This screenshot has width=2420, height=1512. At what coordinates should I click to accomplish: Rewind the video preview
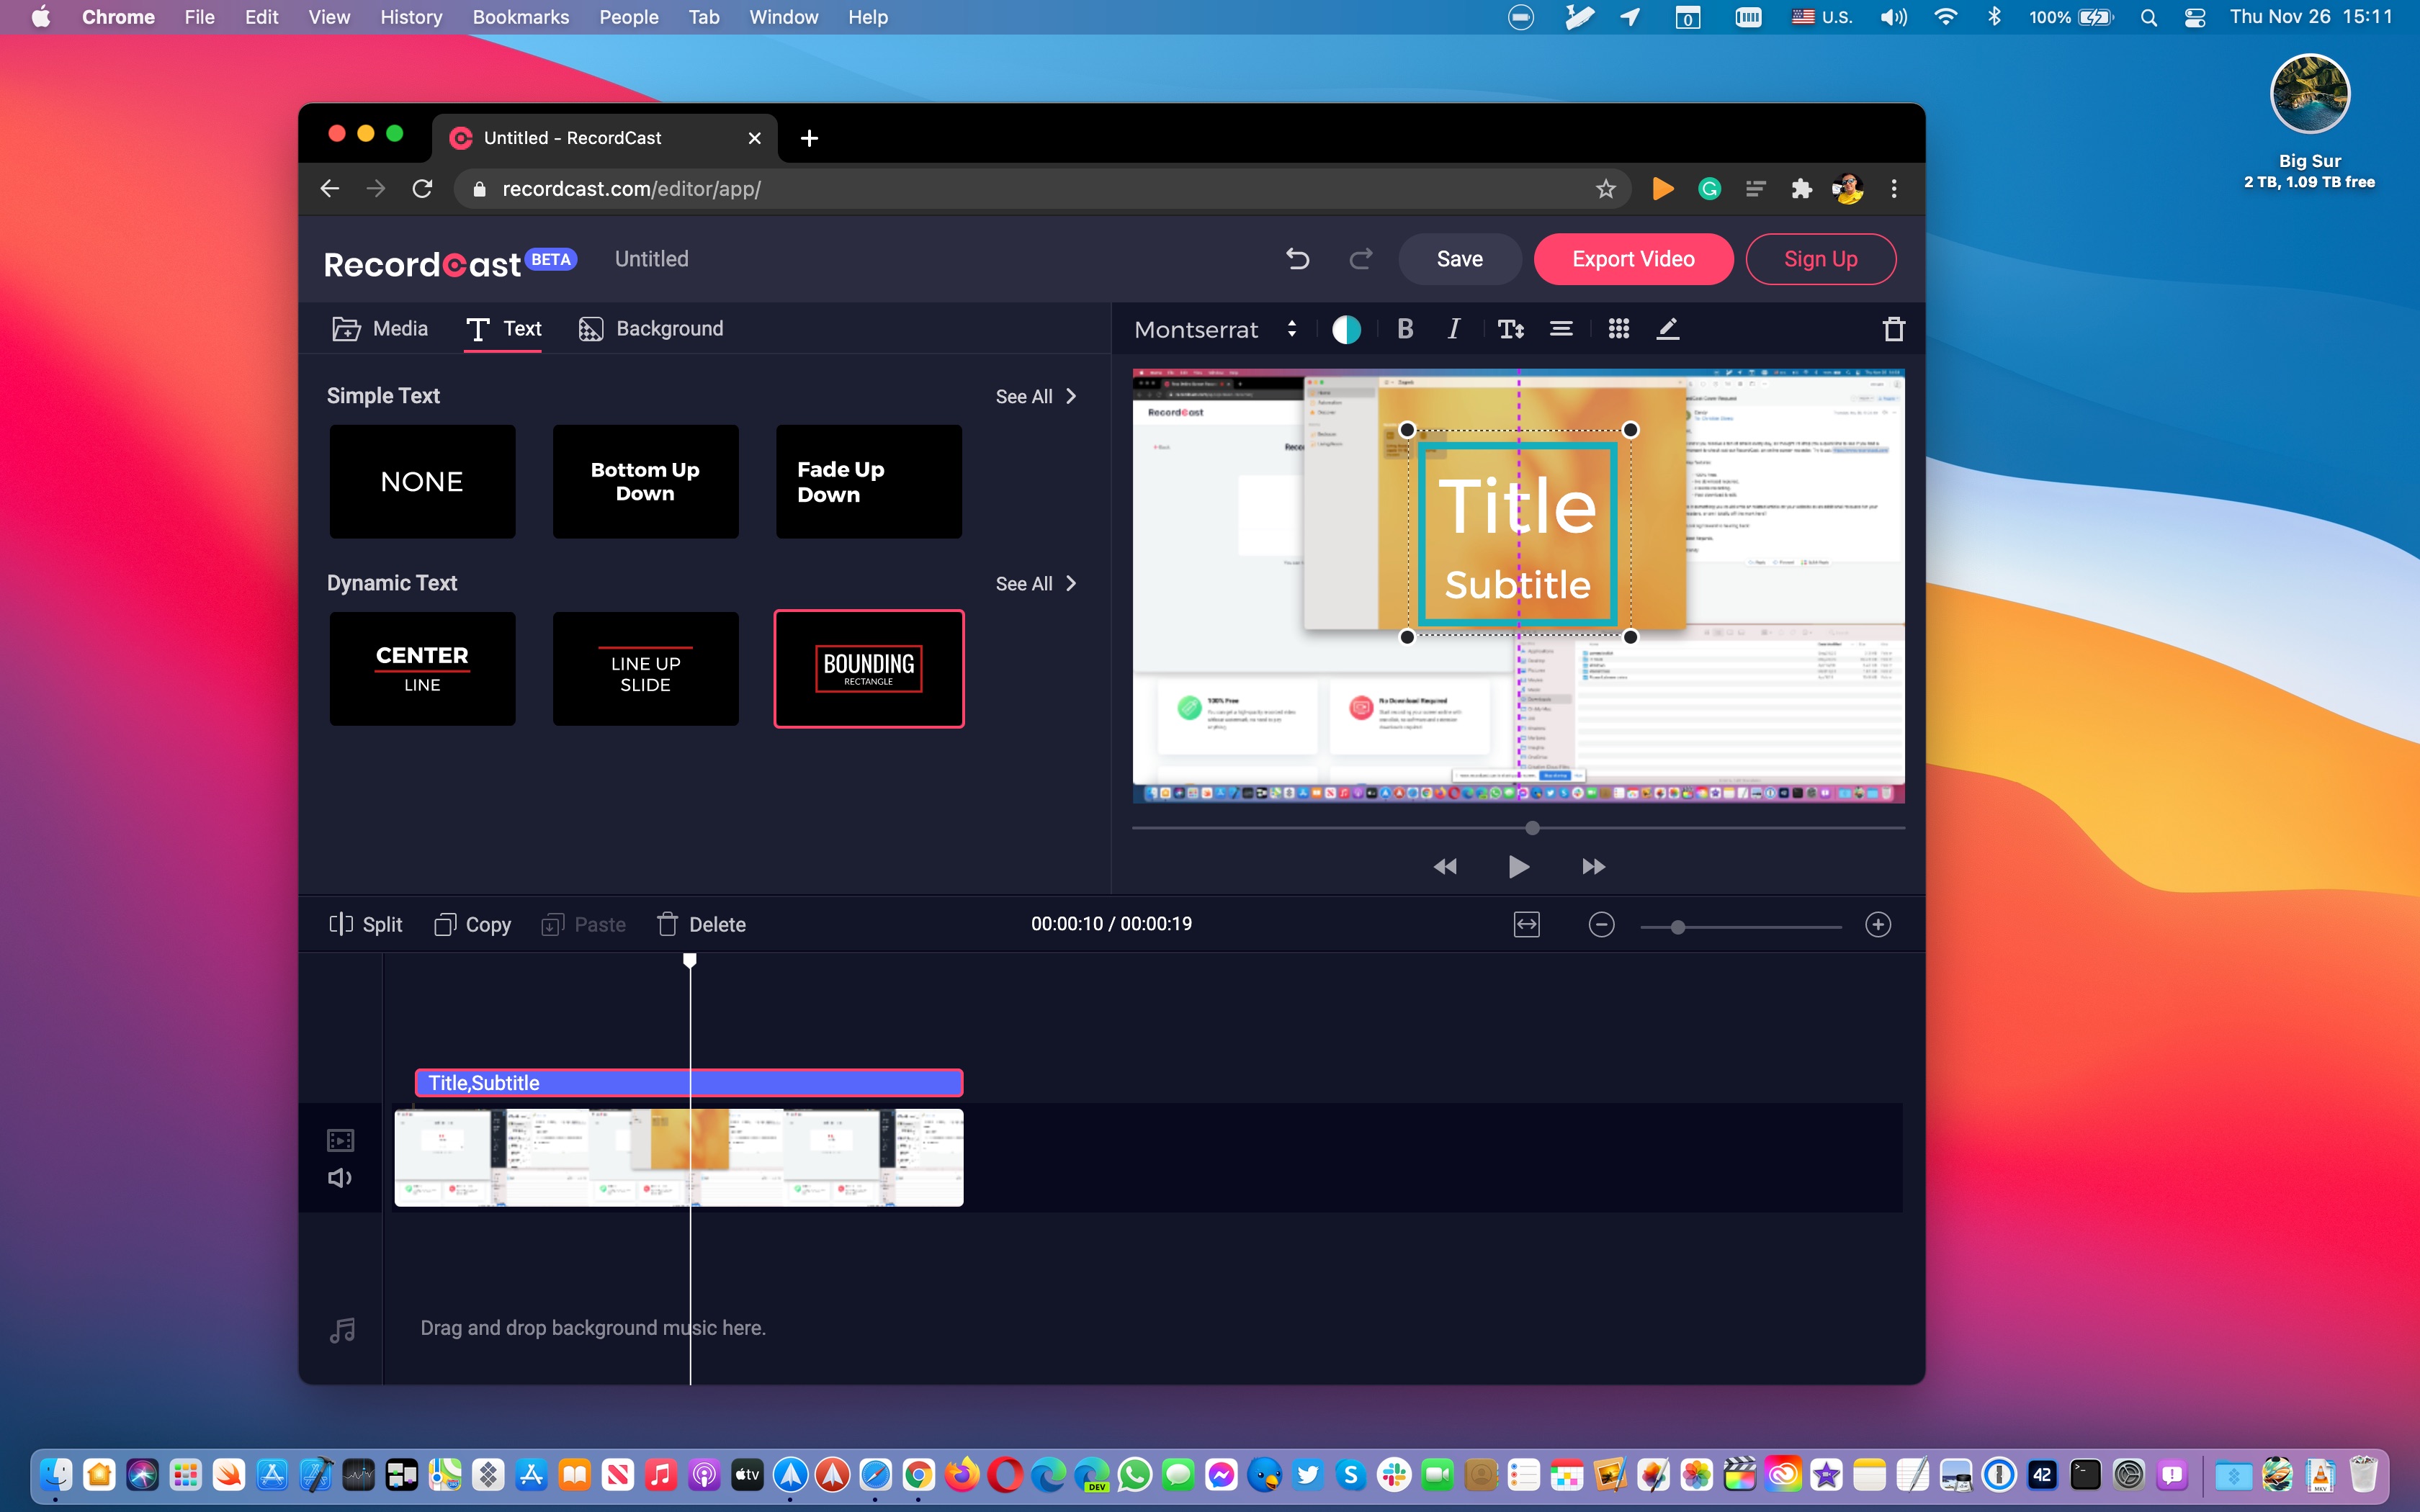pyautogui.click(x=1445, y=866)
